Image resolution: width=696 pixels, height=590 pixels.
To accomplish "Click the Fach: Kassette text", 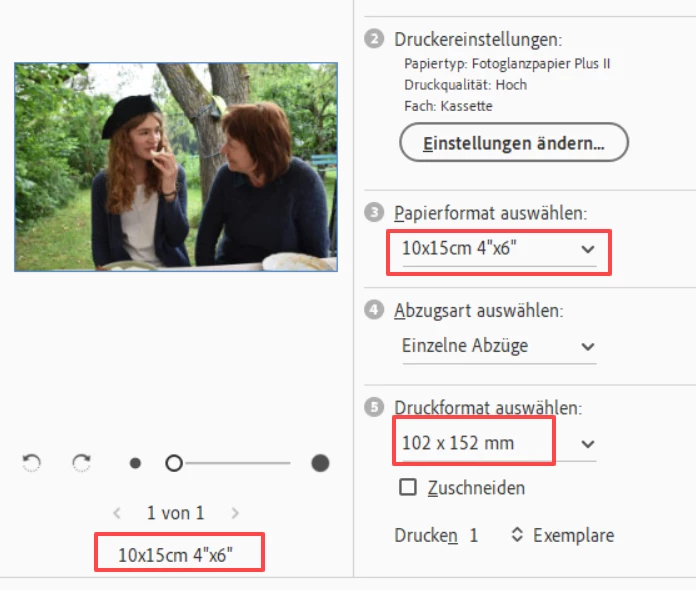I will [x=448, y=106].
